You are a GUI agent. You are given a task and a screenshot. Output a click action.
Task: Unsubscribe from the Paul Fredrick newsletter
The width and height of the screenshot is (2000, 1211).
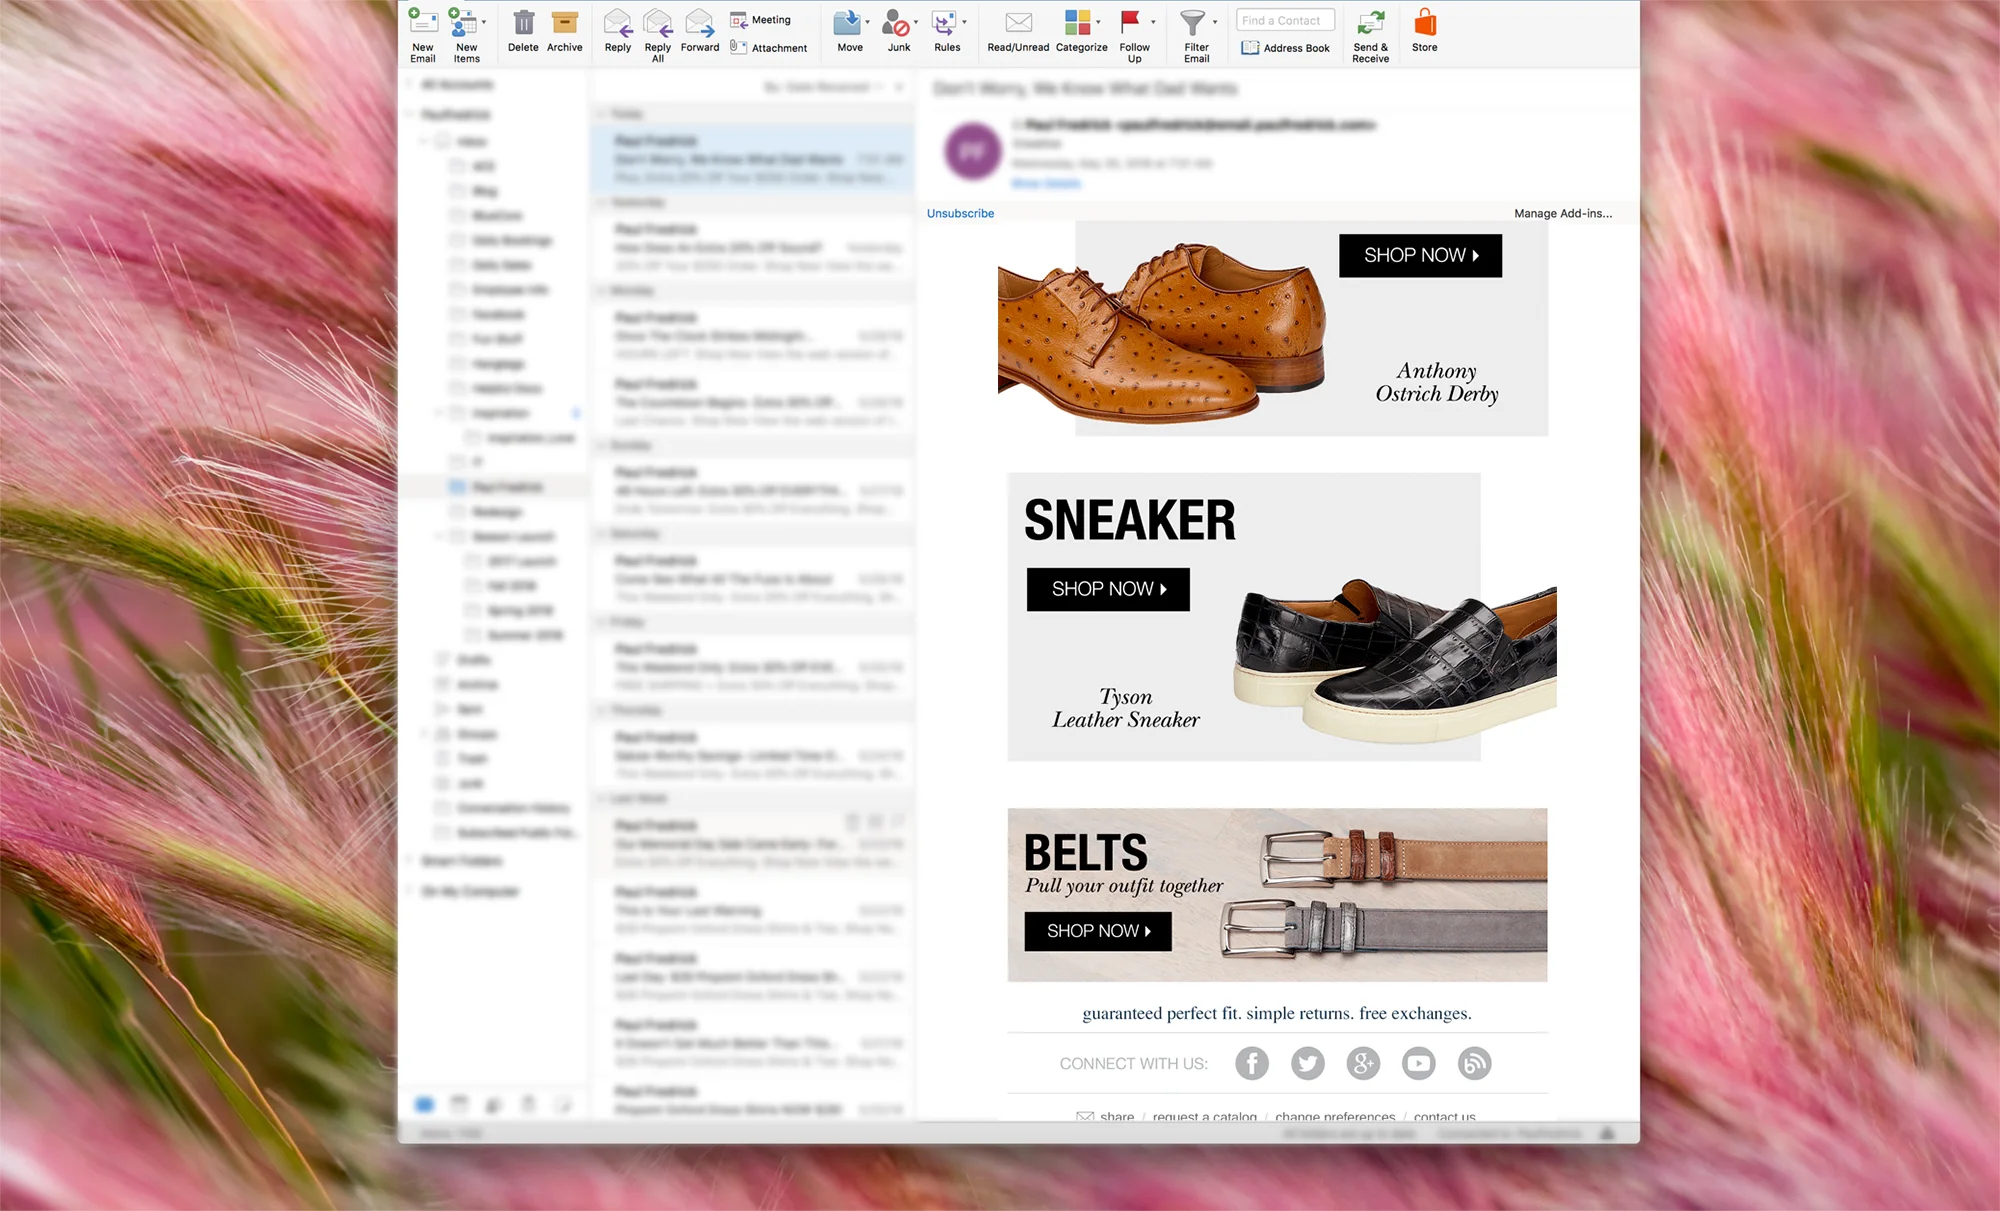tap(959, 213)
